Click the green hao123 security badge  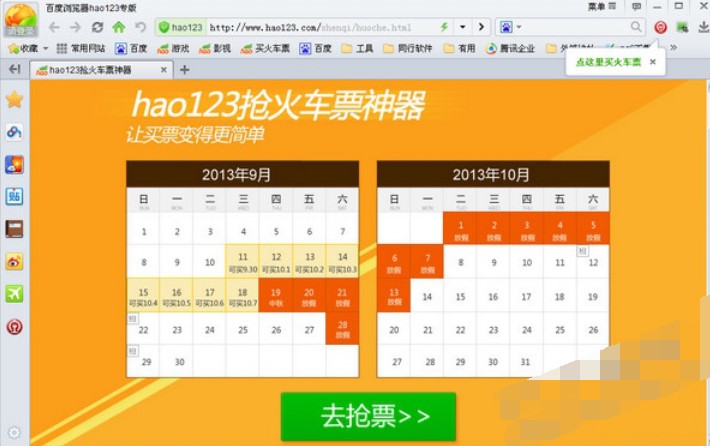coord(180,28)
